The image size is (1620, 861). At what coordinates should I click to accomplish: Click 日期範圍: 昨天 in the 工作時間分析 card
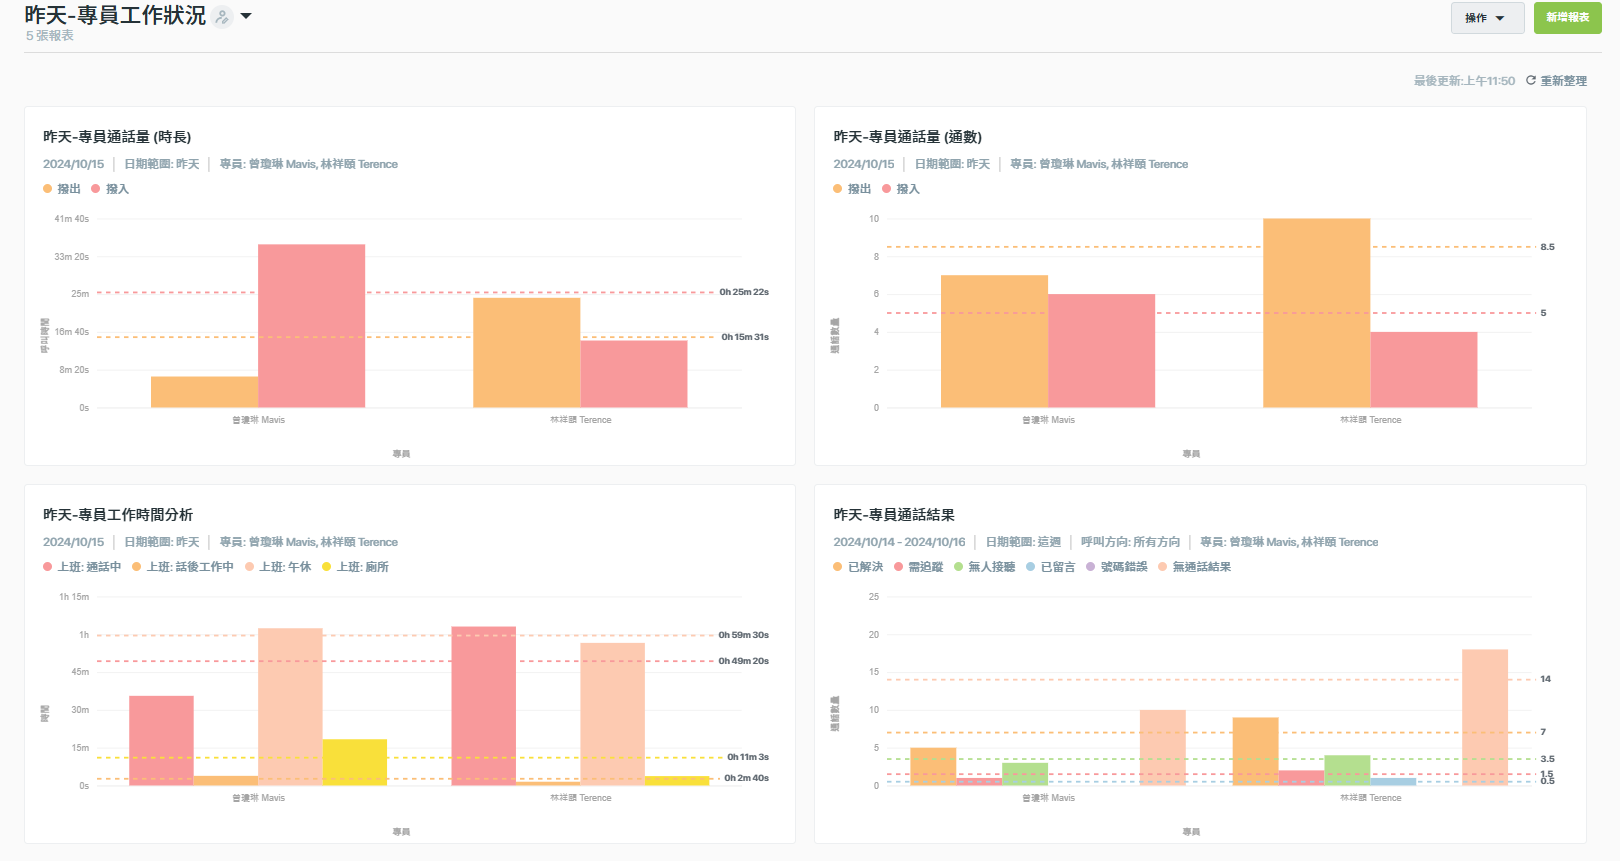(x=162, y=542)
